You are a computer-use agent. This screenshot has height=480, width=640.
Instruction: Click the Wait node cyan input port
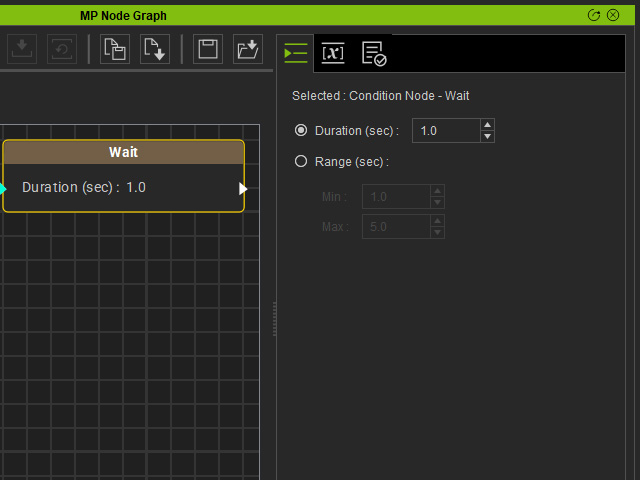3,189
